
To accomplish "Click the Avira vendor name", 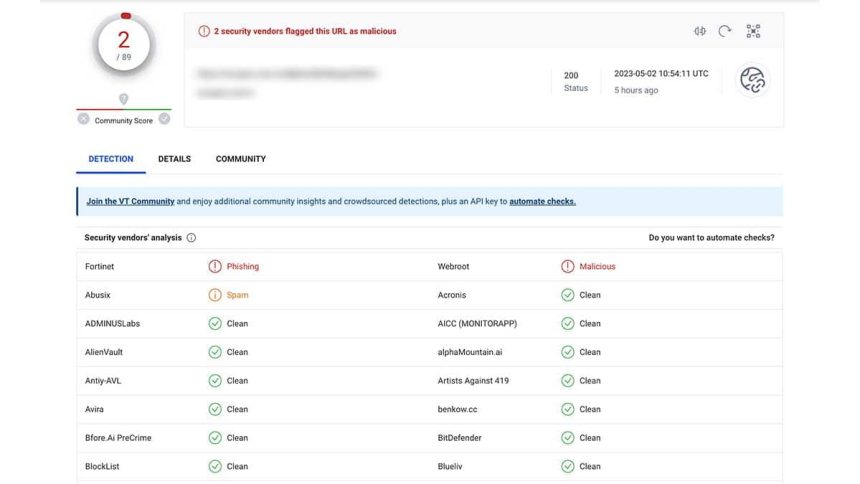I will coord(94,409).
